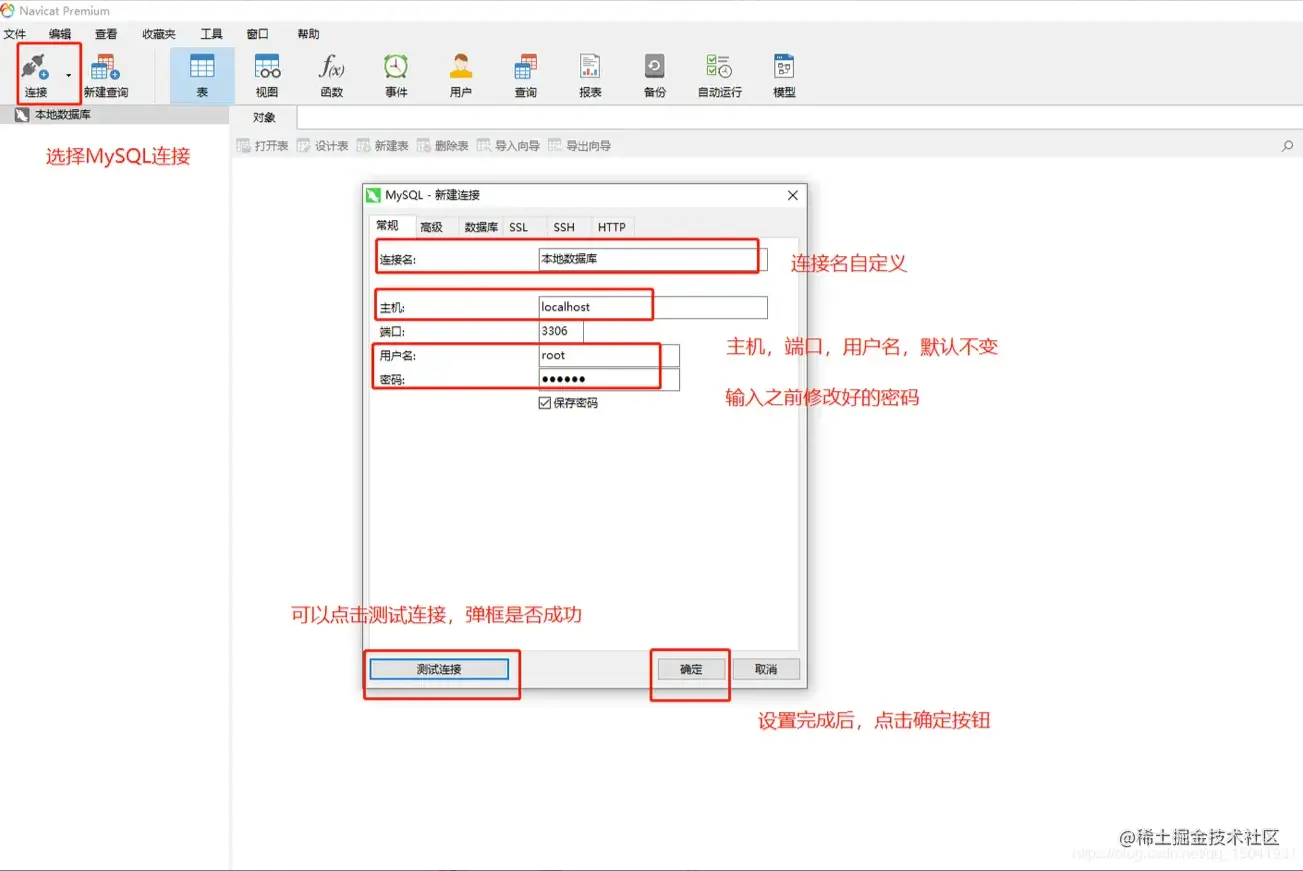Select the 视图 (Views) icon
Viewport: 1303px width, 871px height.
click(x=266, y=72)
